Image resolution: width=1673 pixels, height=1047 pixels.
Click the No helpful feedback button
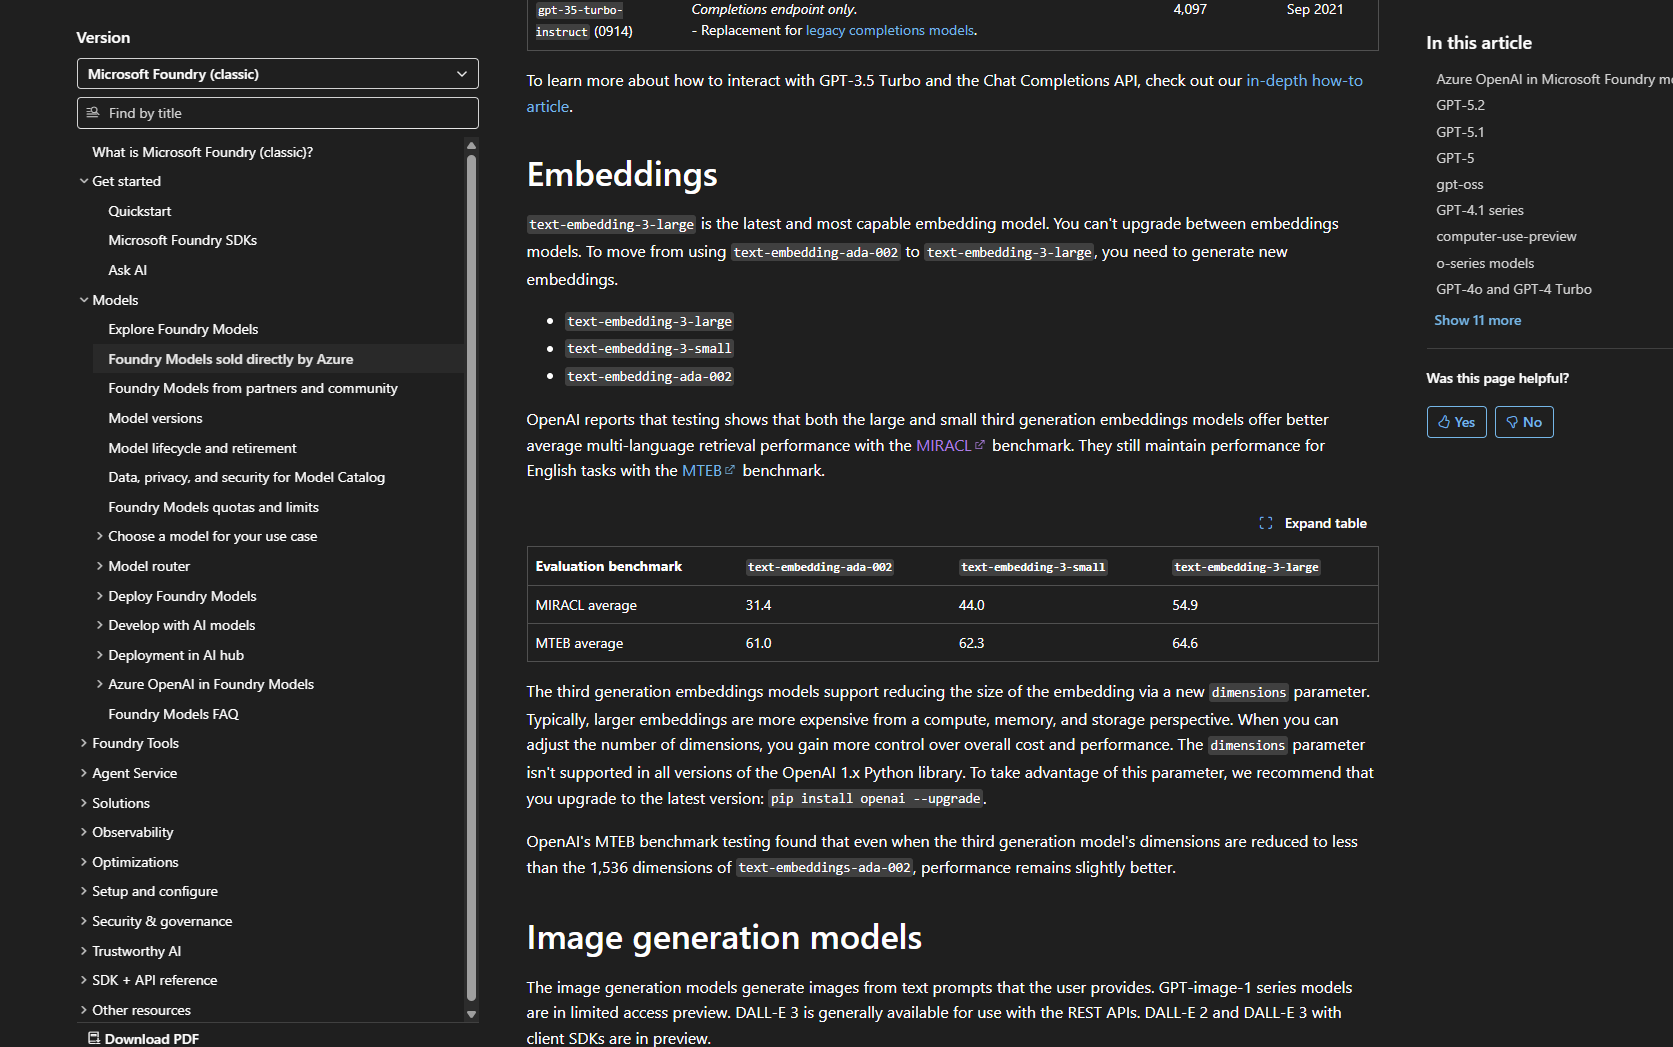(1524, 422)
